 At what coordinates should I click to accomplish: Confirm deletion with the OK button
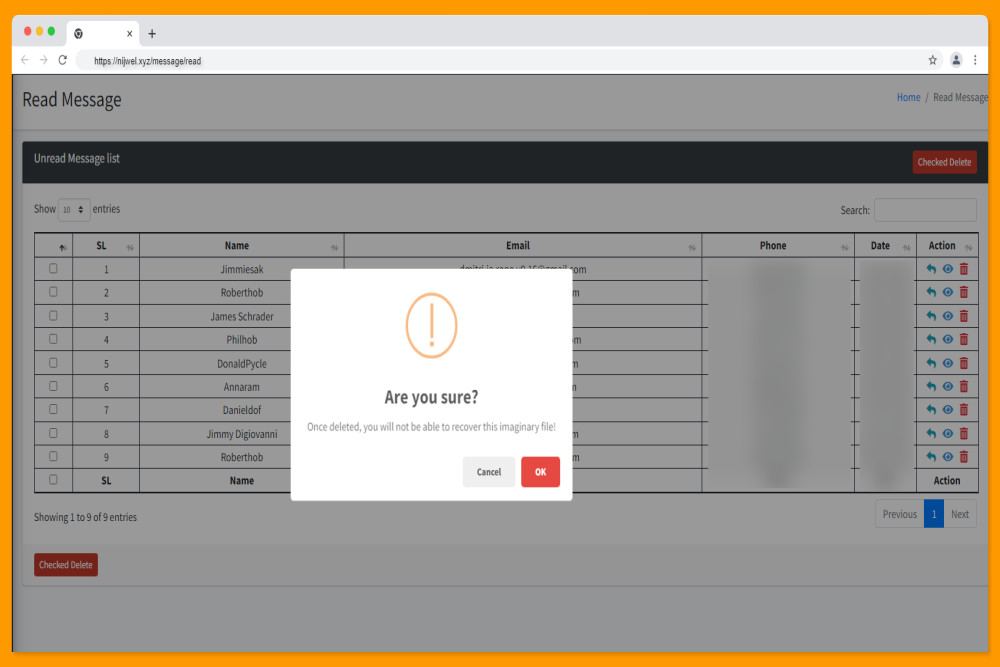[x=540, y=472]
